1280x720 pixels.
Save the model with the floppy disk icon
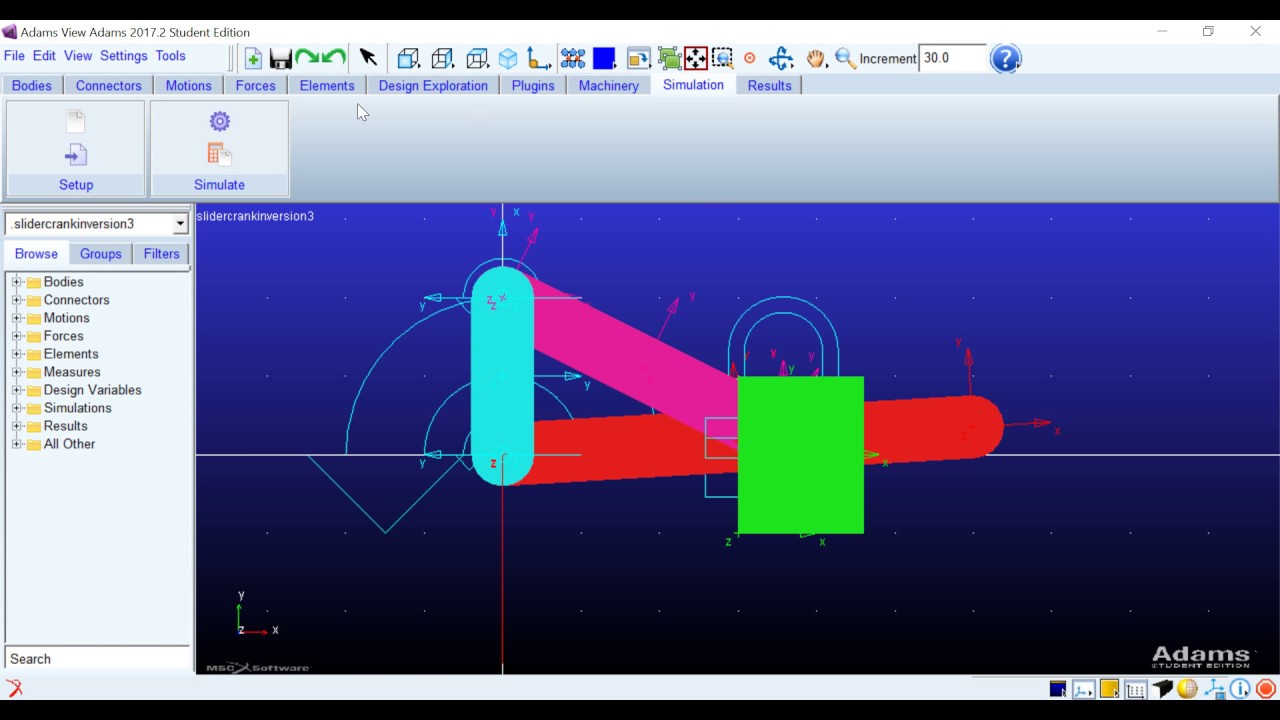[280, 59]
